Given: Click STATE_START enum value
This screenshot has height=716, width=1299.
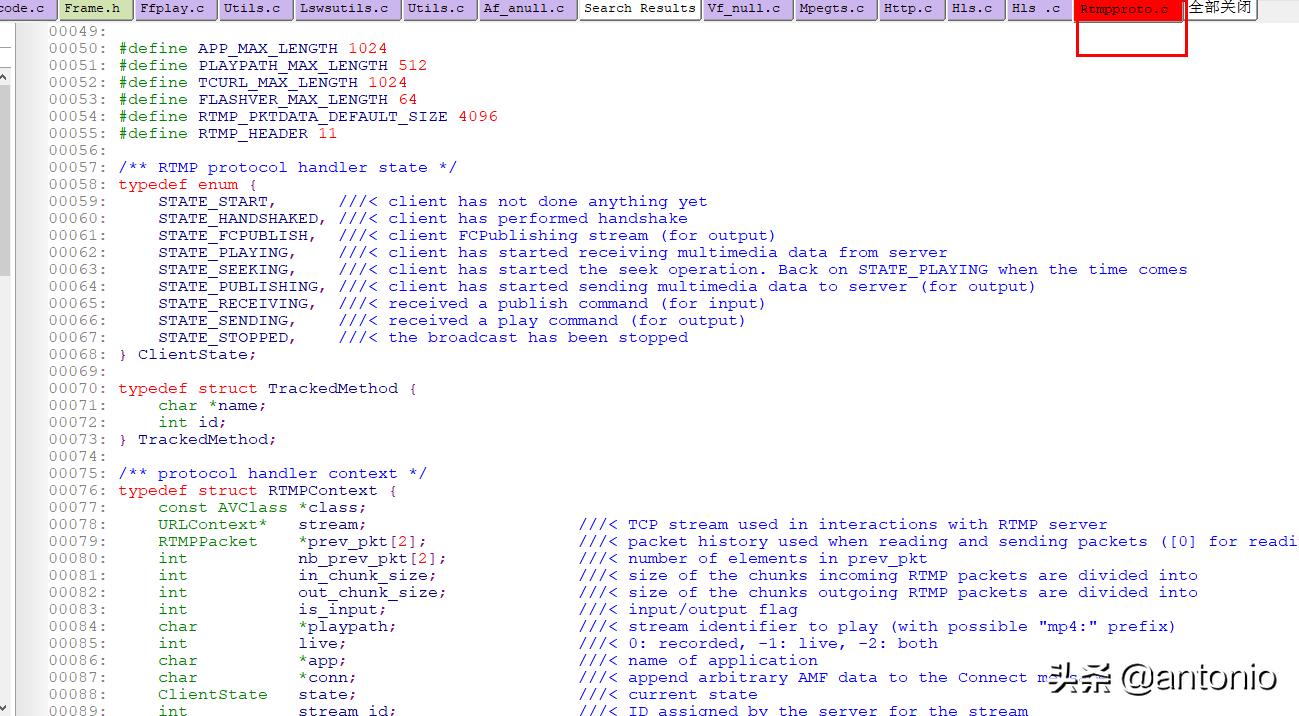Looking at the screenshot, I should pos(213,201).
